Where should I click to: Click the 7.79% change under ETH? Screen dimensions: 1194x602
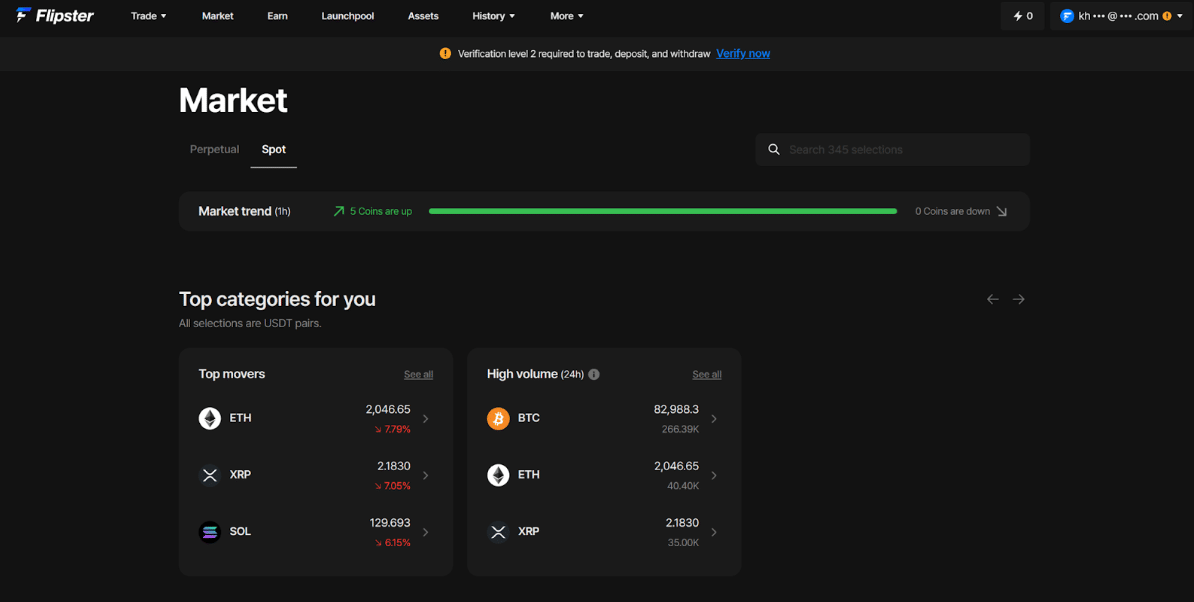392,429
